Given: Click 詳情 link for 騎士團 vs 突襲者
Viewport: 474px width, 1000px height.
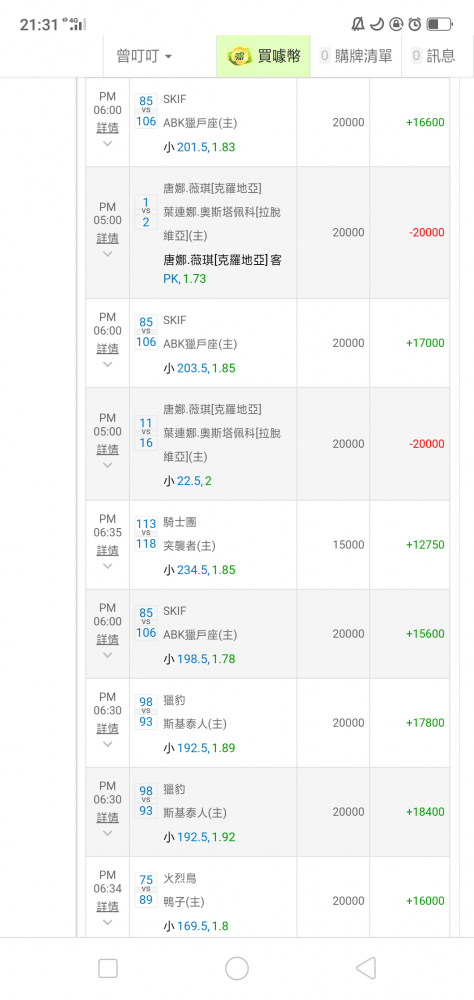Looking at the screenshot, I should click(107, 550).
